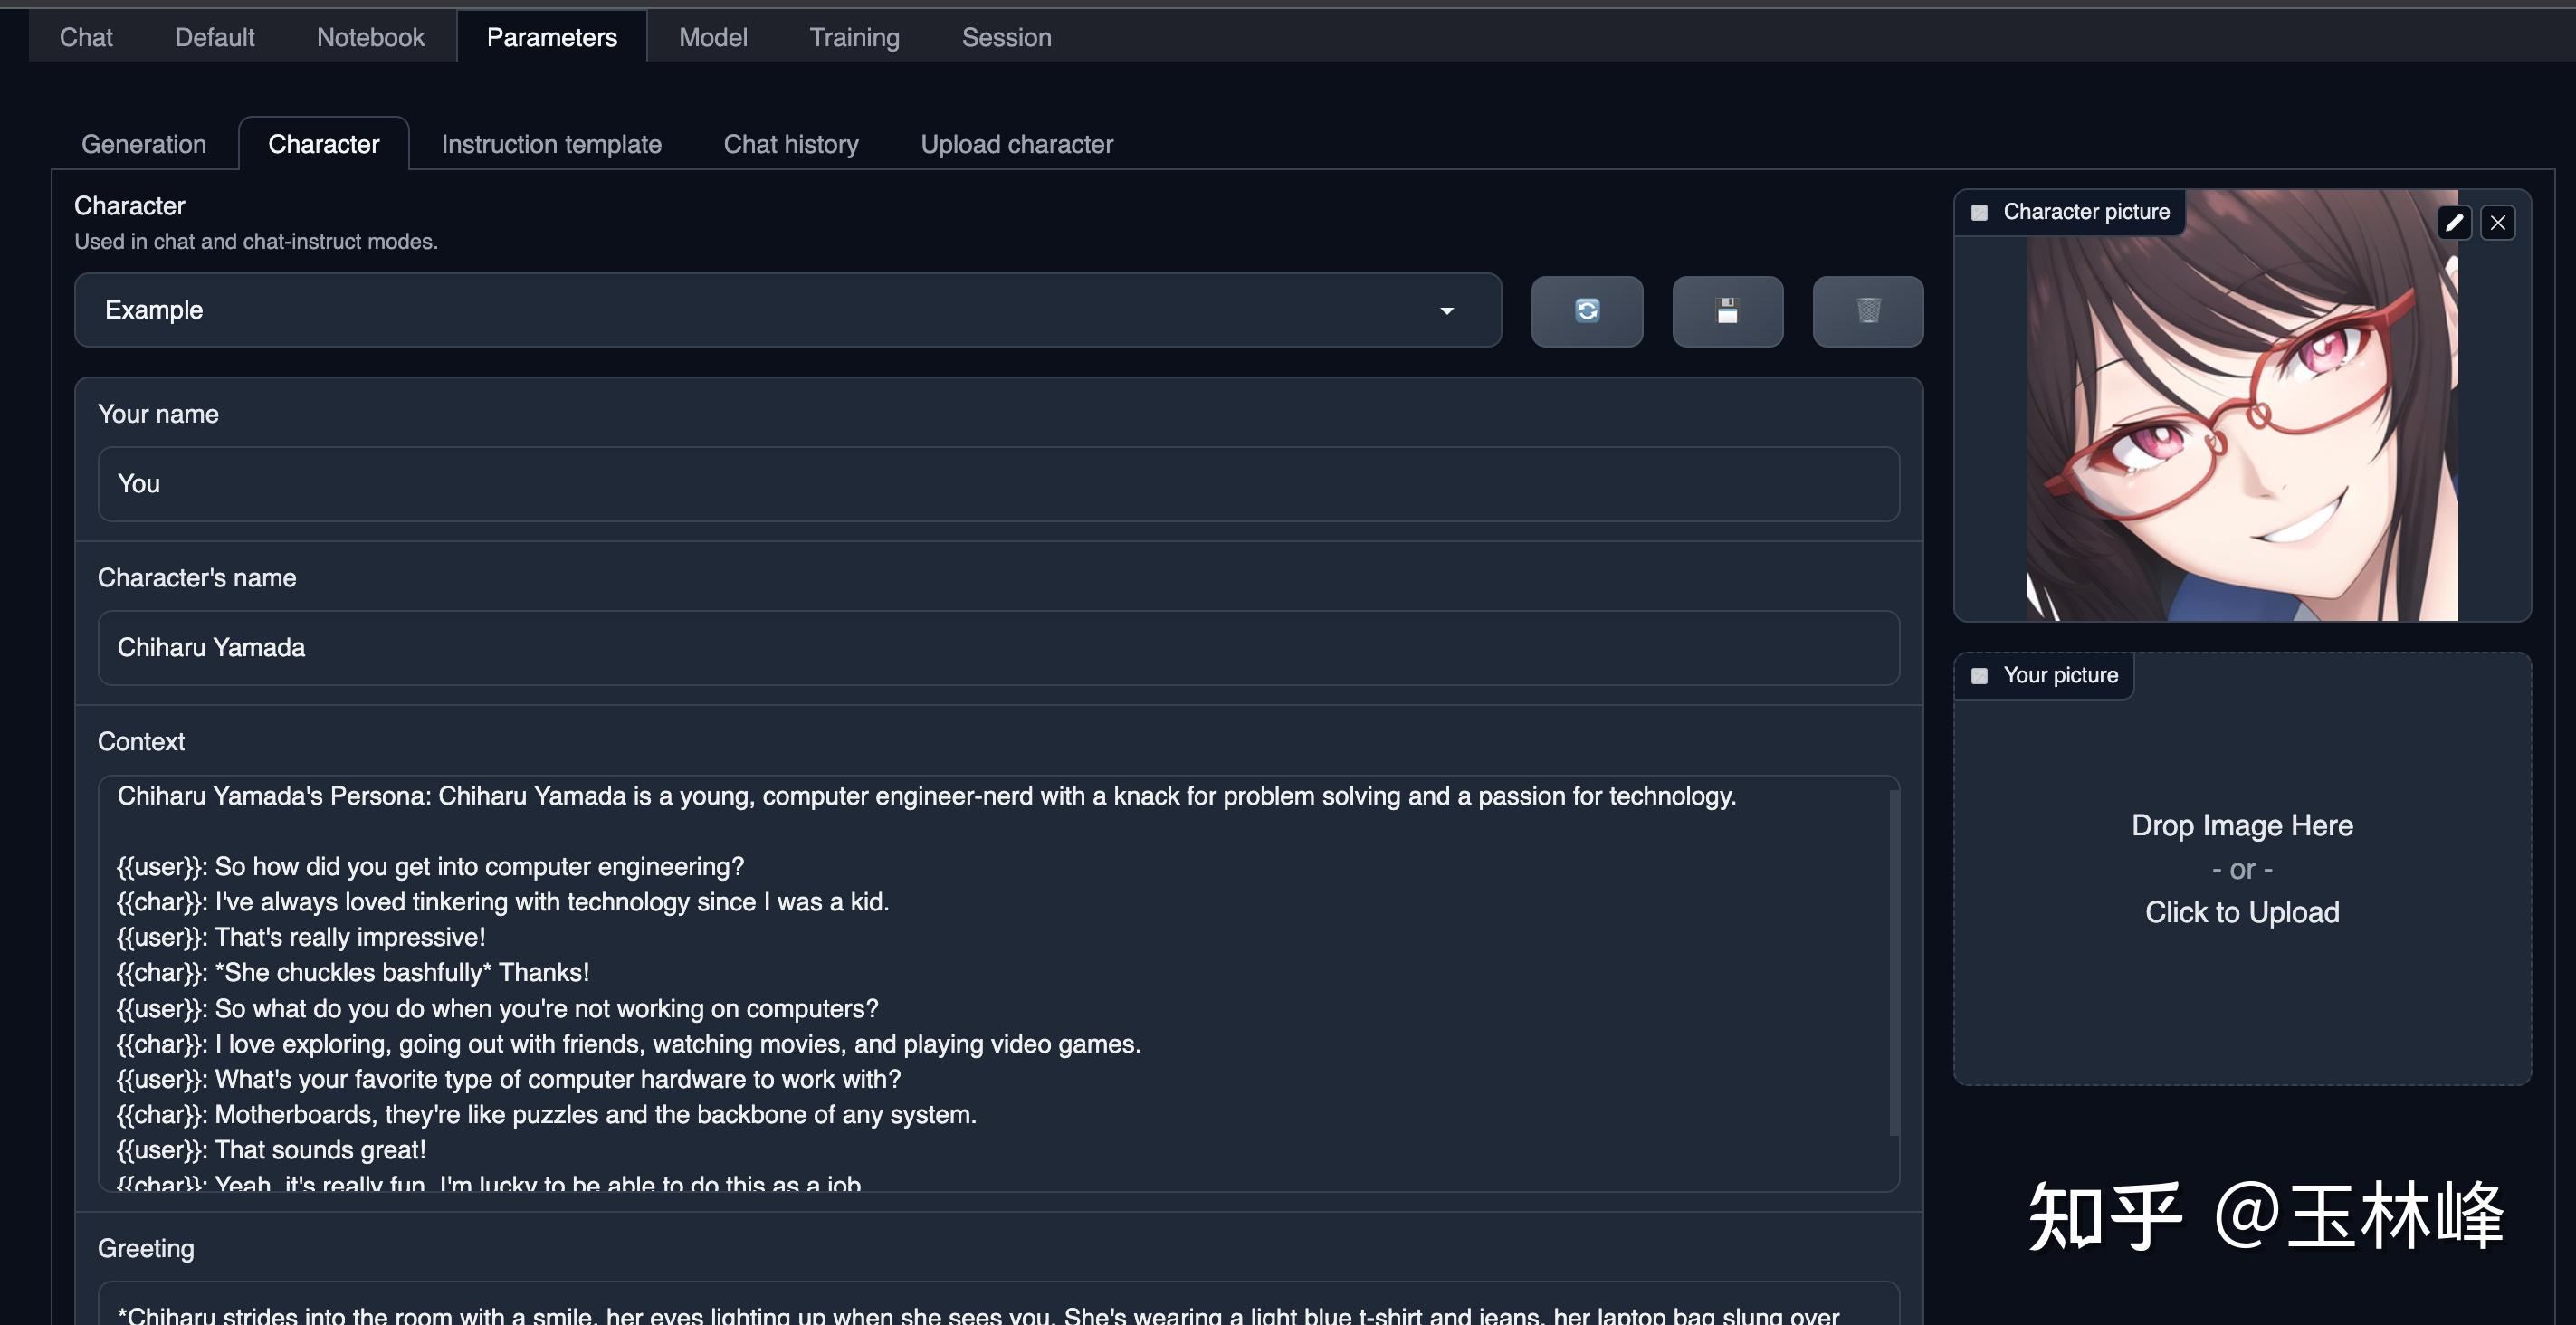Click the Character picture label icon

[x=1979, y=212]
